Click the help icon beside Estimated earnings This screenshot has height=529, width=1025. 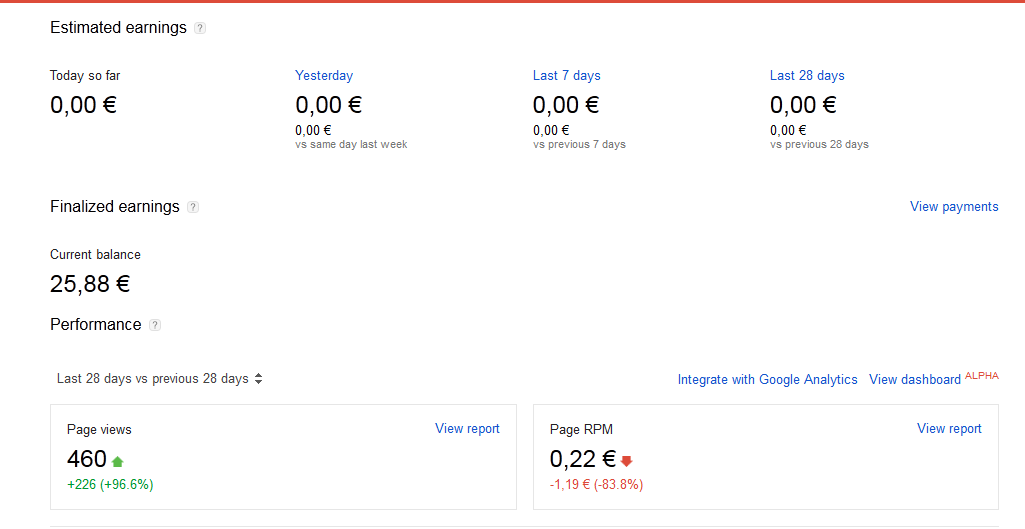click(200, 28)
